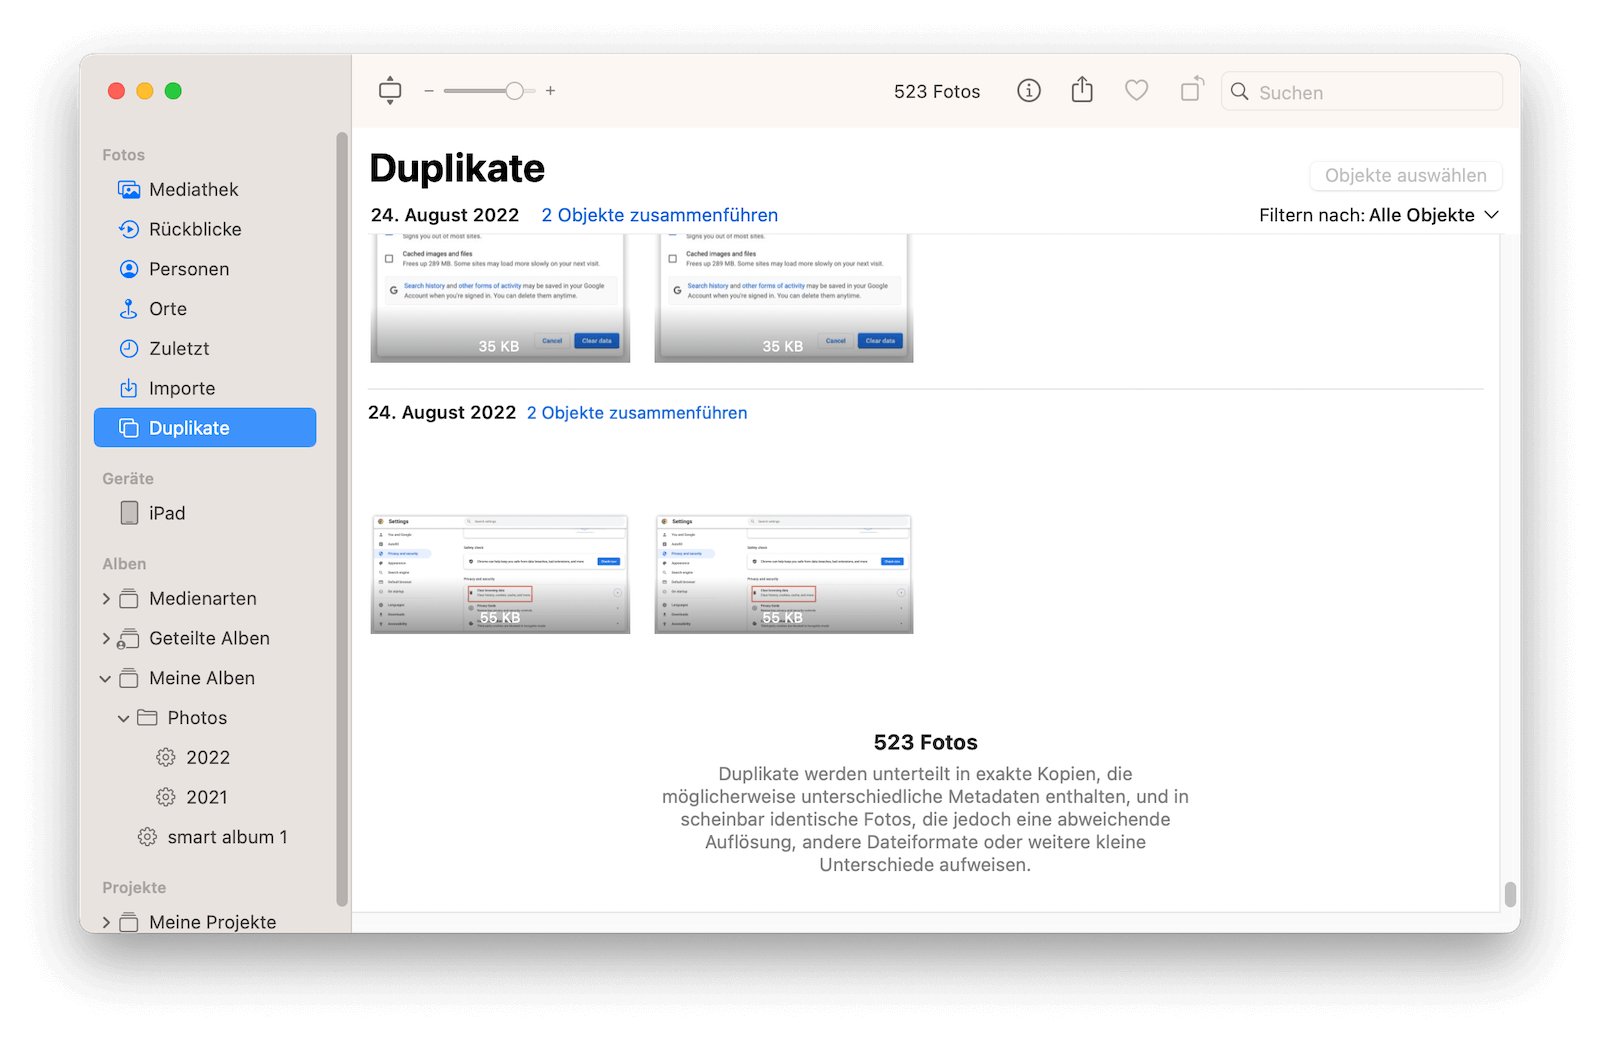Screen dimensions: 1600x1038
Task: Click the '523 Fotos' toolbar count
Action: (937, 92)
